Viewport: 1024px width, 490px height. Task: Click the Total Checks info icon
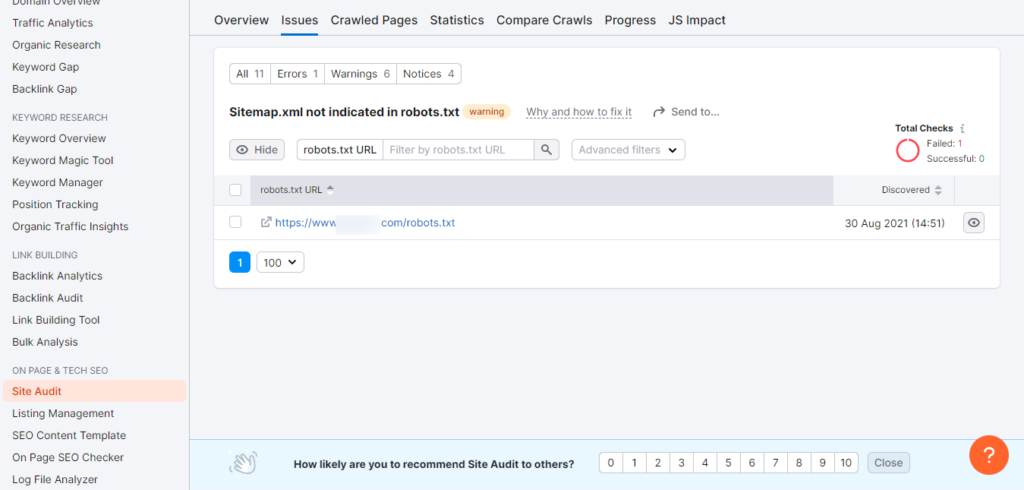point(963,128)
